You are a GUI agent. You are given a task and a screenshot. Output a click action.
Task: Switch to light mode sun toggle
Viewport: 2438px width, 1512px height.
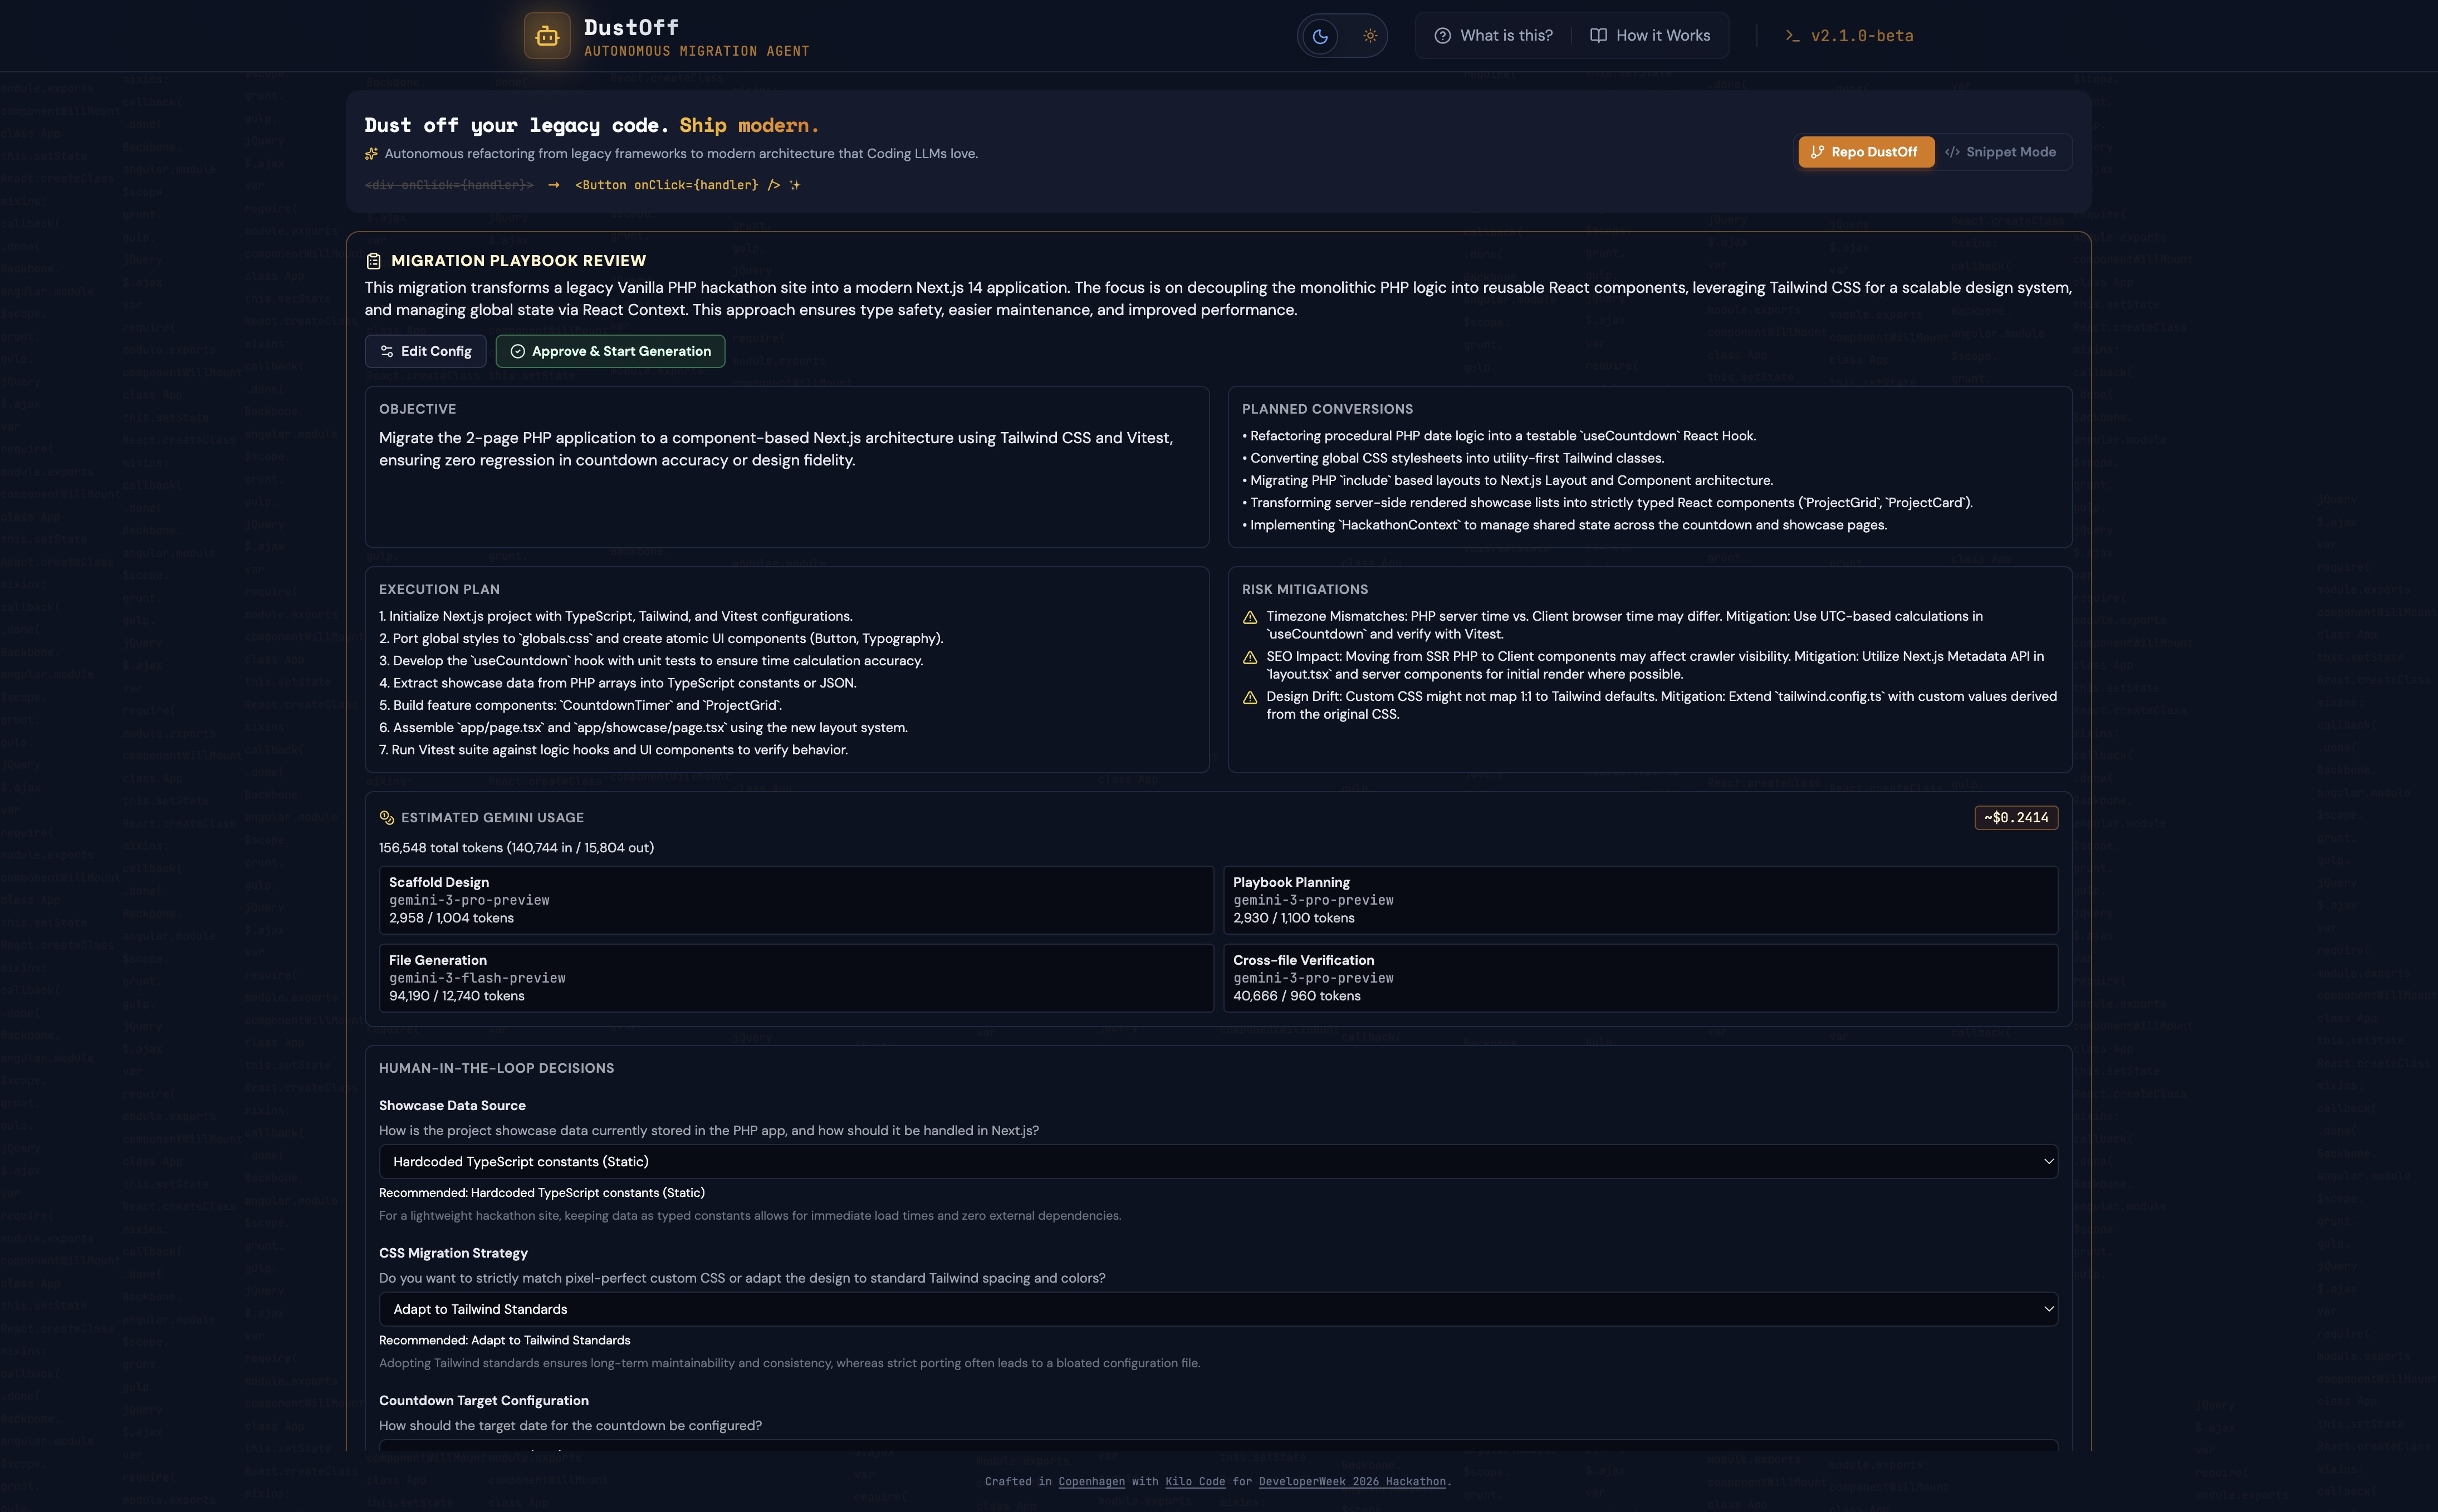click(1369, 36)
